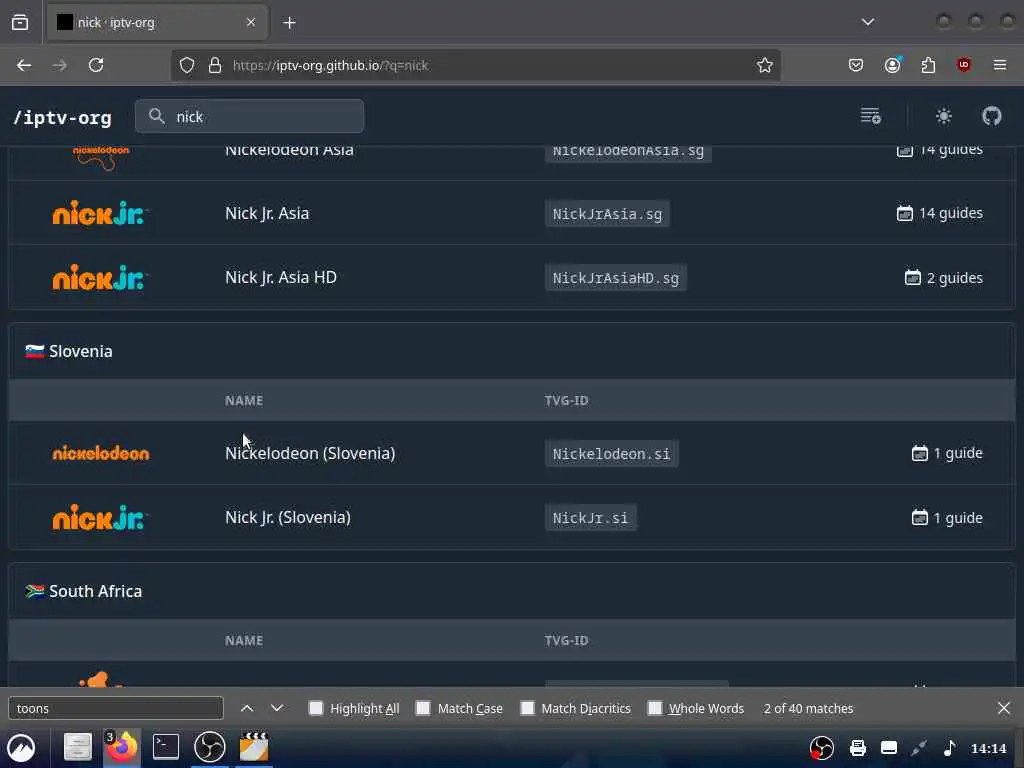1024x768 pixels.
Task: Save page to Pocket
Action: point(856,65)
